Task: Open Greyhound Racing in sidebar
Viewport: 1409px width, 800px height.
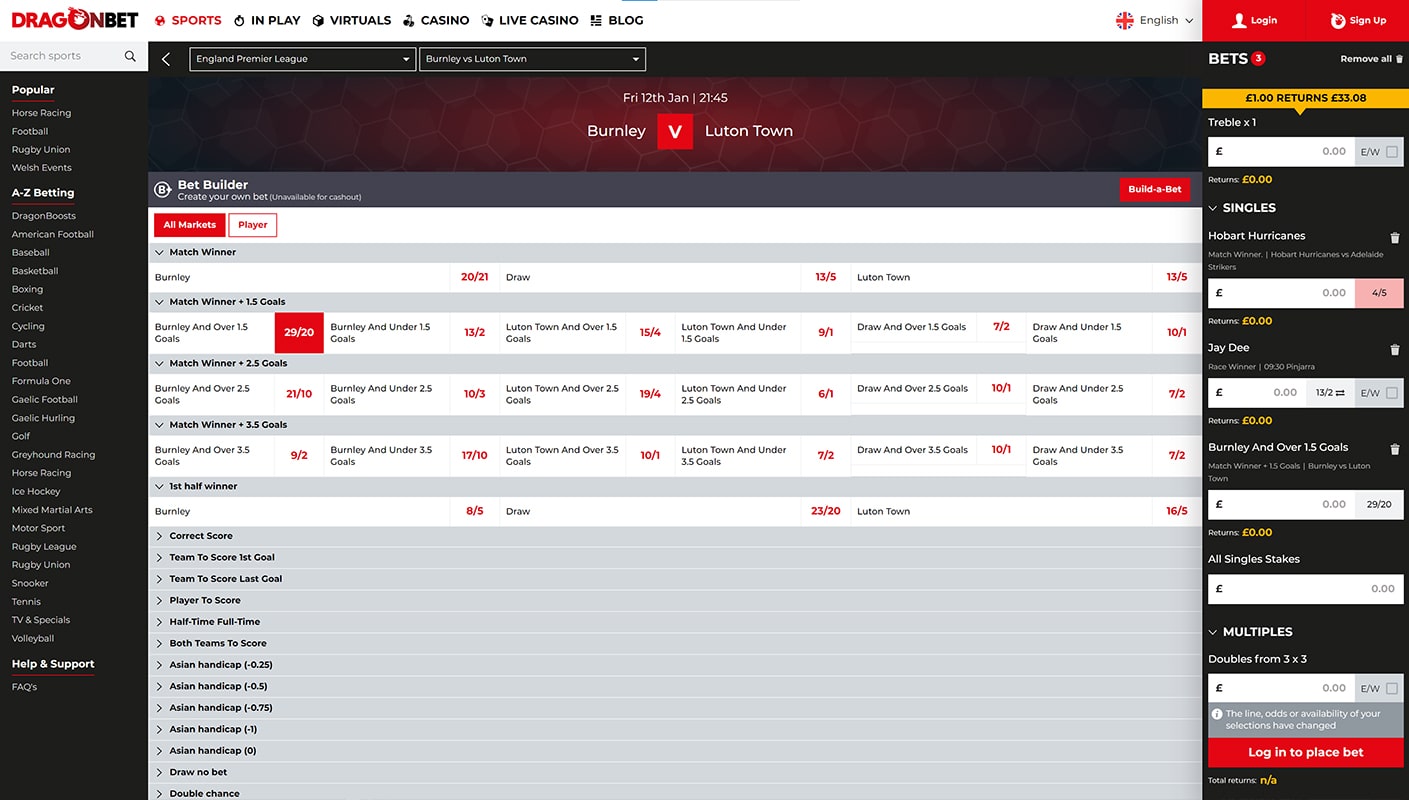Action: point(53,455)
